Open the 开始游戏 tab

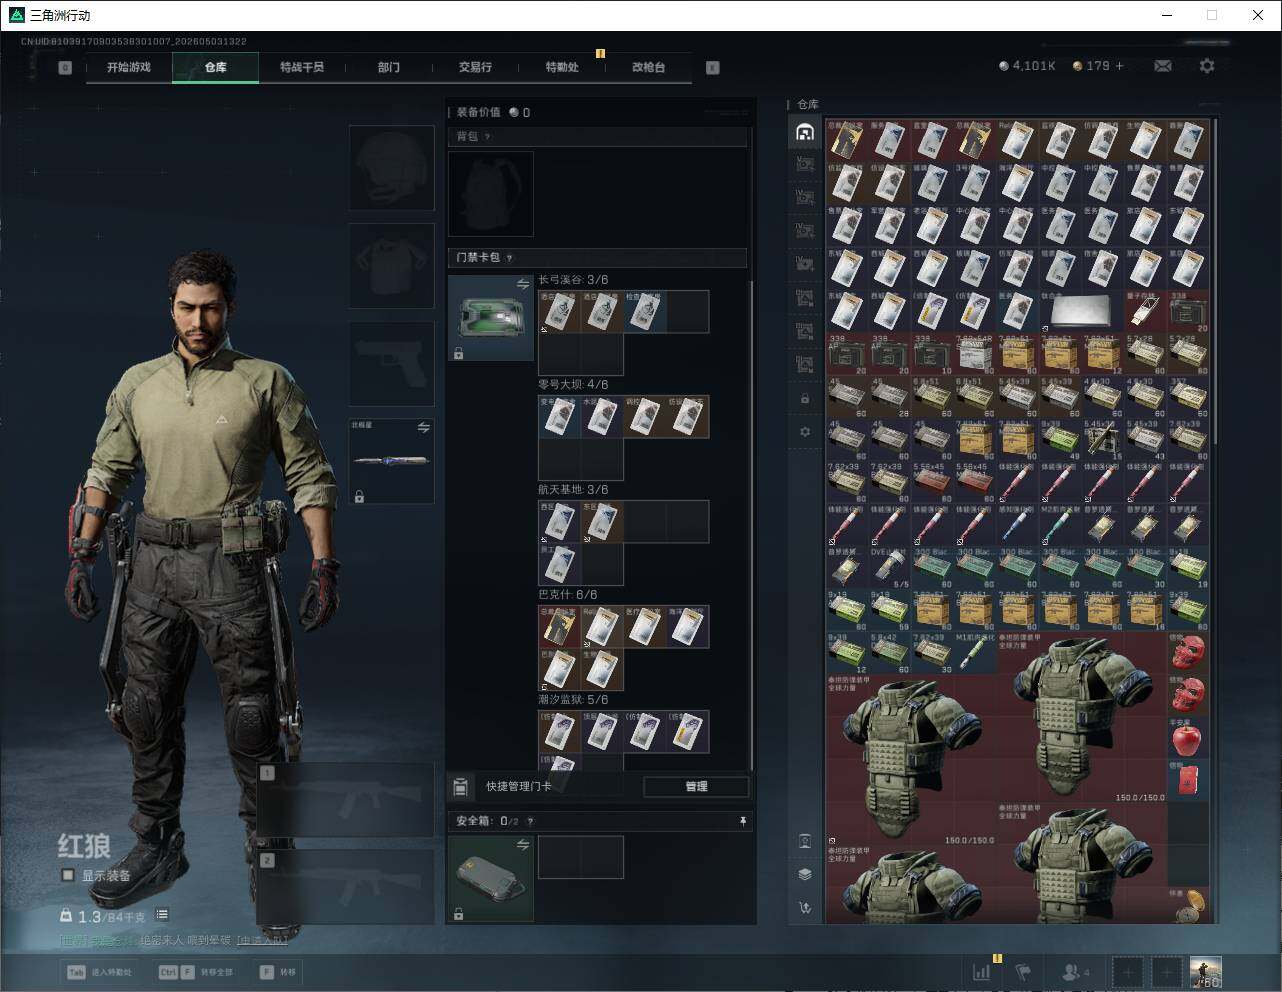(129, 67)
